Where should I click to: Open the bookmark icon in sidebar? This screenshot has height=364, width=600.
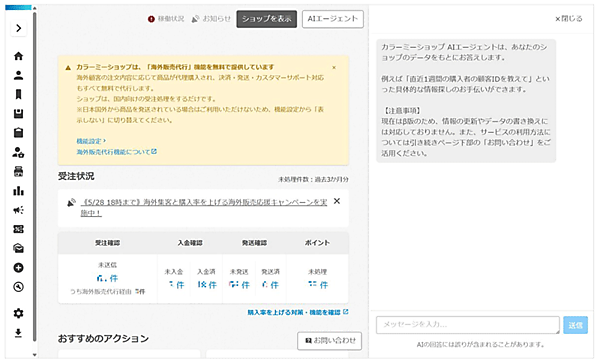pyautogui.click(x=18, y=95)
